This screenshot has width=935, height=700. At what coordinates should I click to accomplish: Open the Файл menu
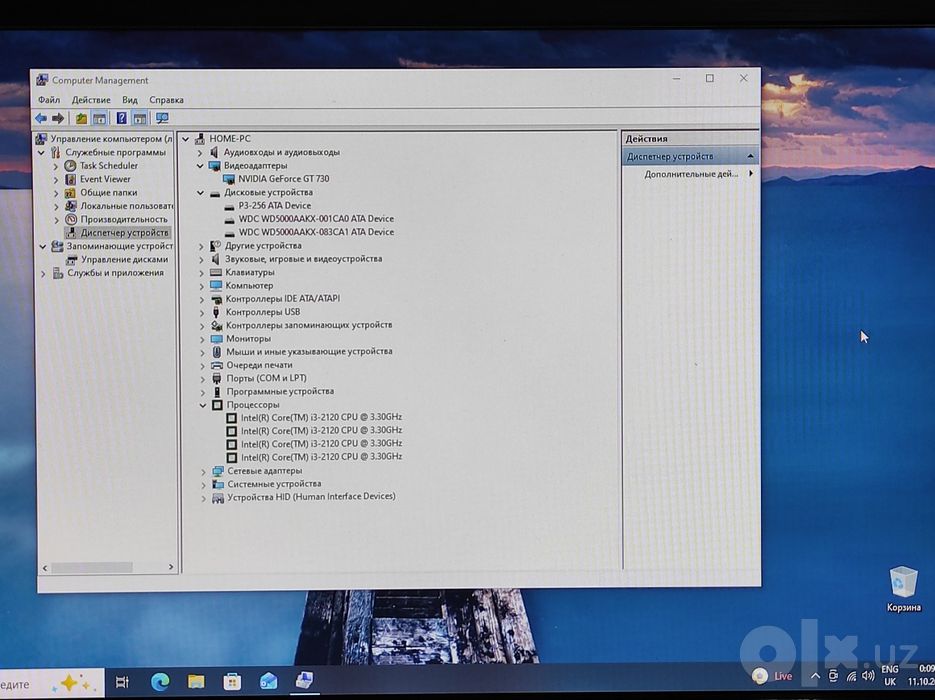click(49, 100)
